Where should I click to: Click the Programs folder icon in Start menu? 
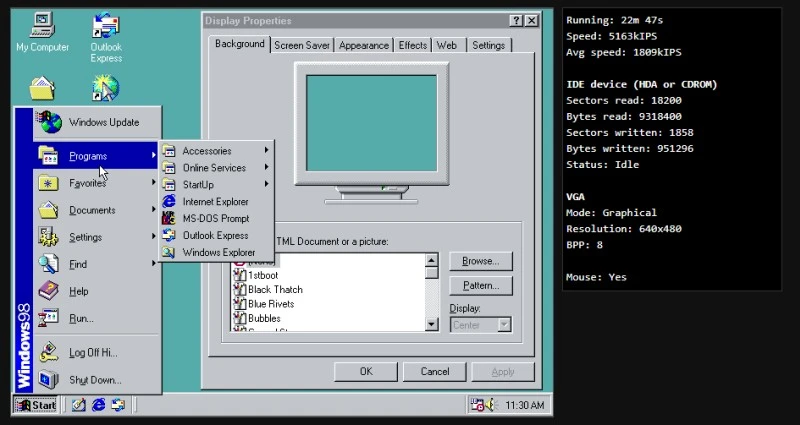click(48, 156)
